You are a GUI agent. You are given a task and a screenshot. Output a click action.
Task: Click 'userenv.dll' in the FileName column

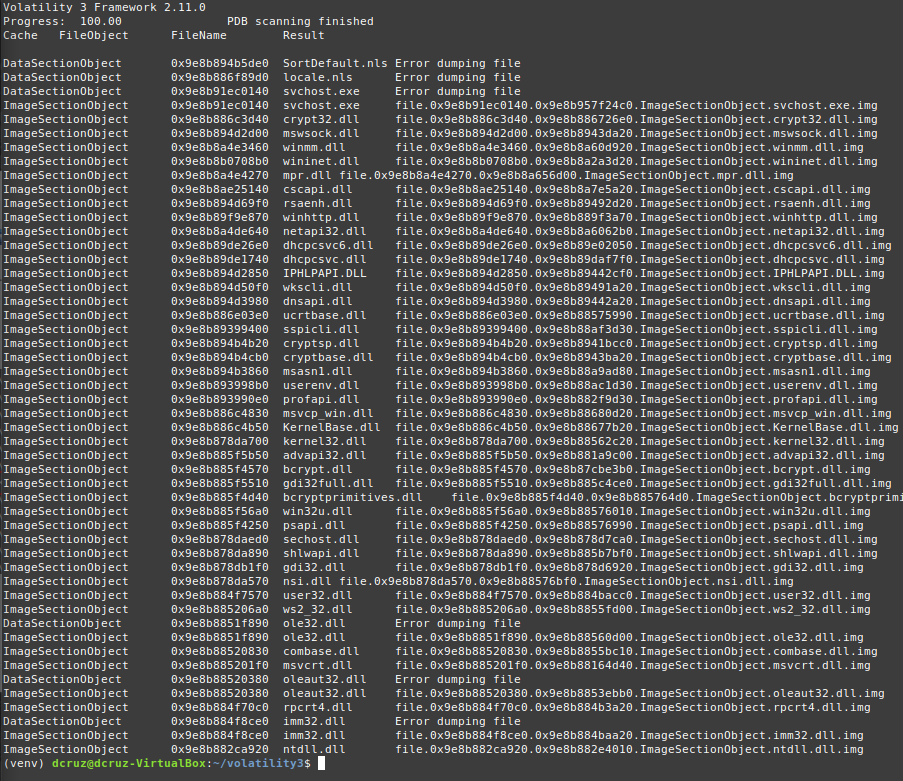[321, 385]
